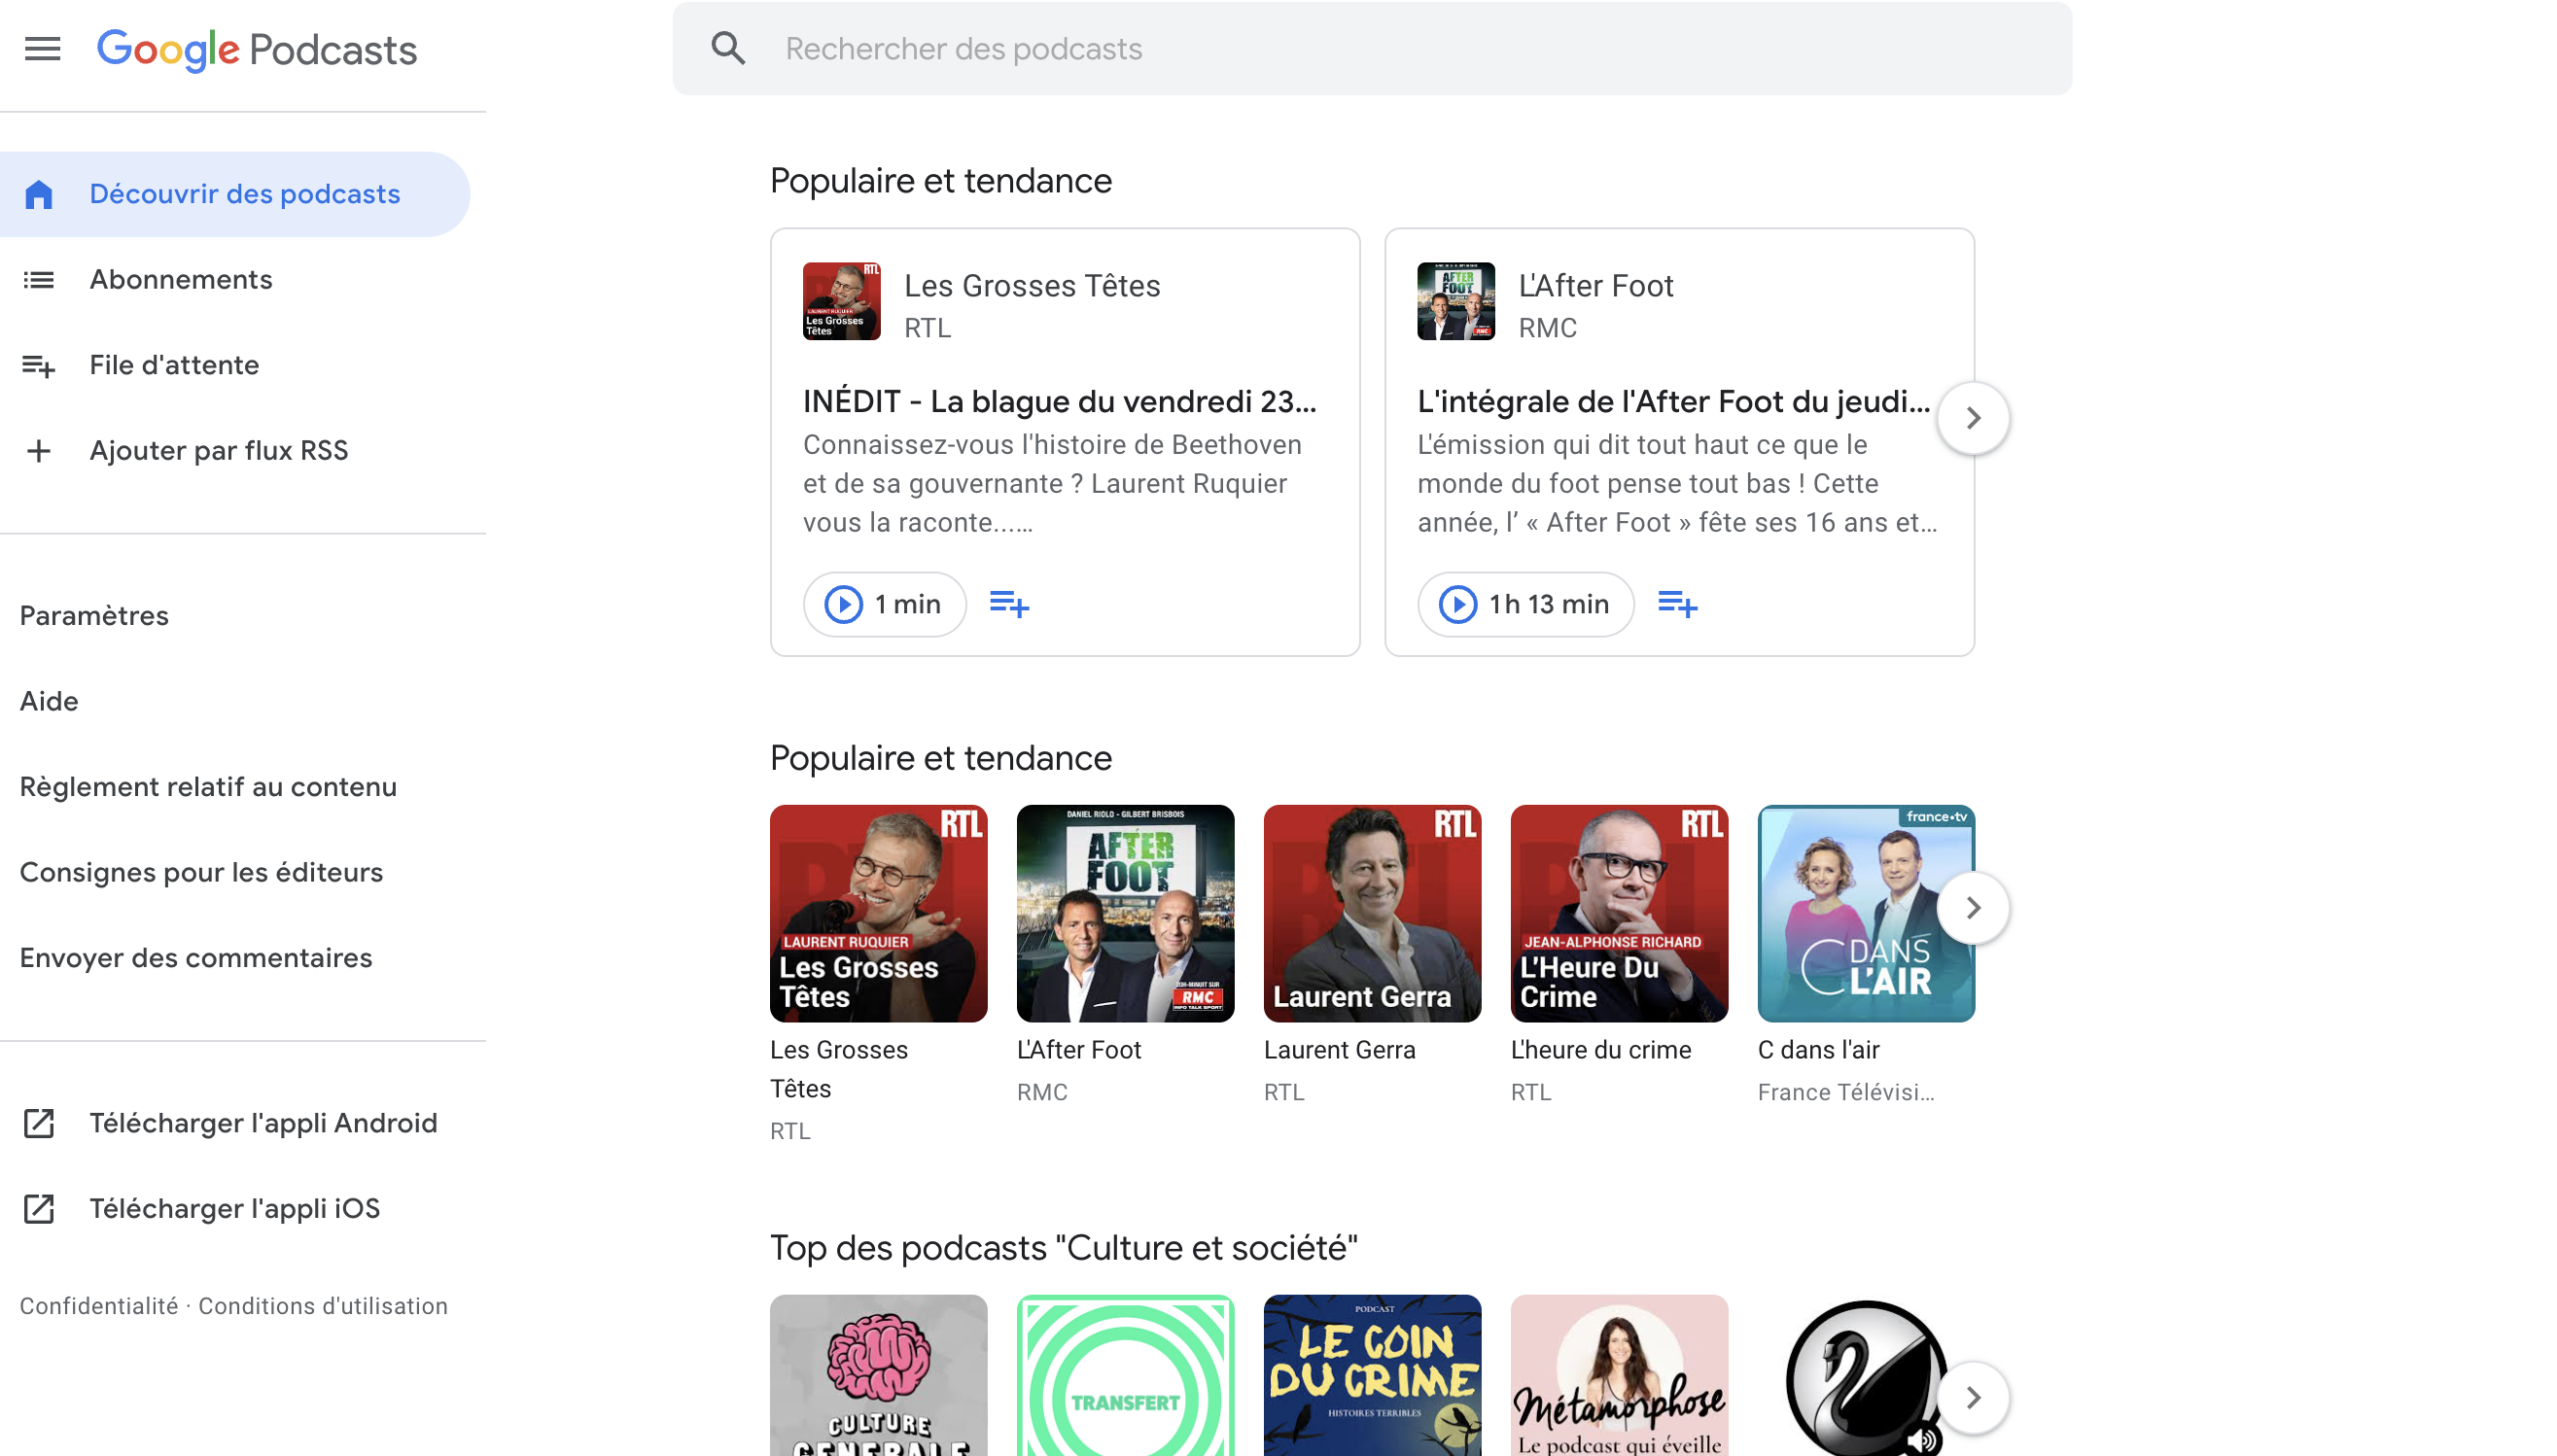Screen dimensions: 2557x1456
Task: Click external-link icon for iOS app
Action: [x=39, y=1208]
